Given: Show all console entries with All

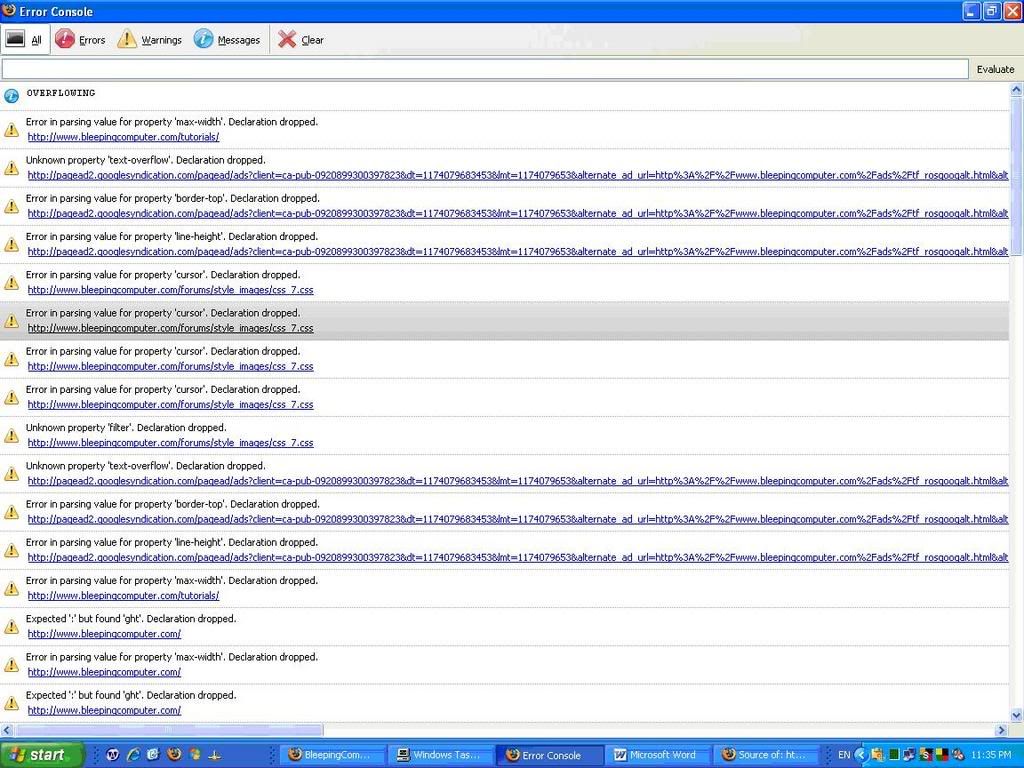Looking at the screenshot, I should 25,40.
